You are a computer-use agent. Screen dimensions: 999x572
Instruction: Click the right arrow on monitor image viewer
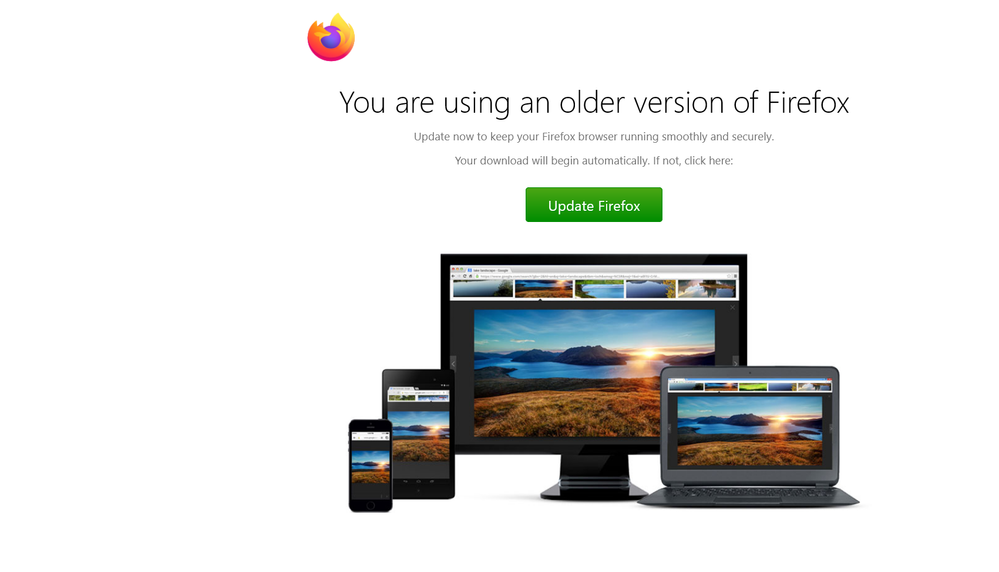[735, 363]
